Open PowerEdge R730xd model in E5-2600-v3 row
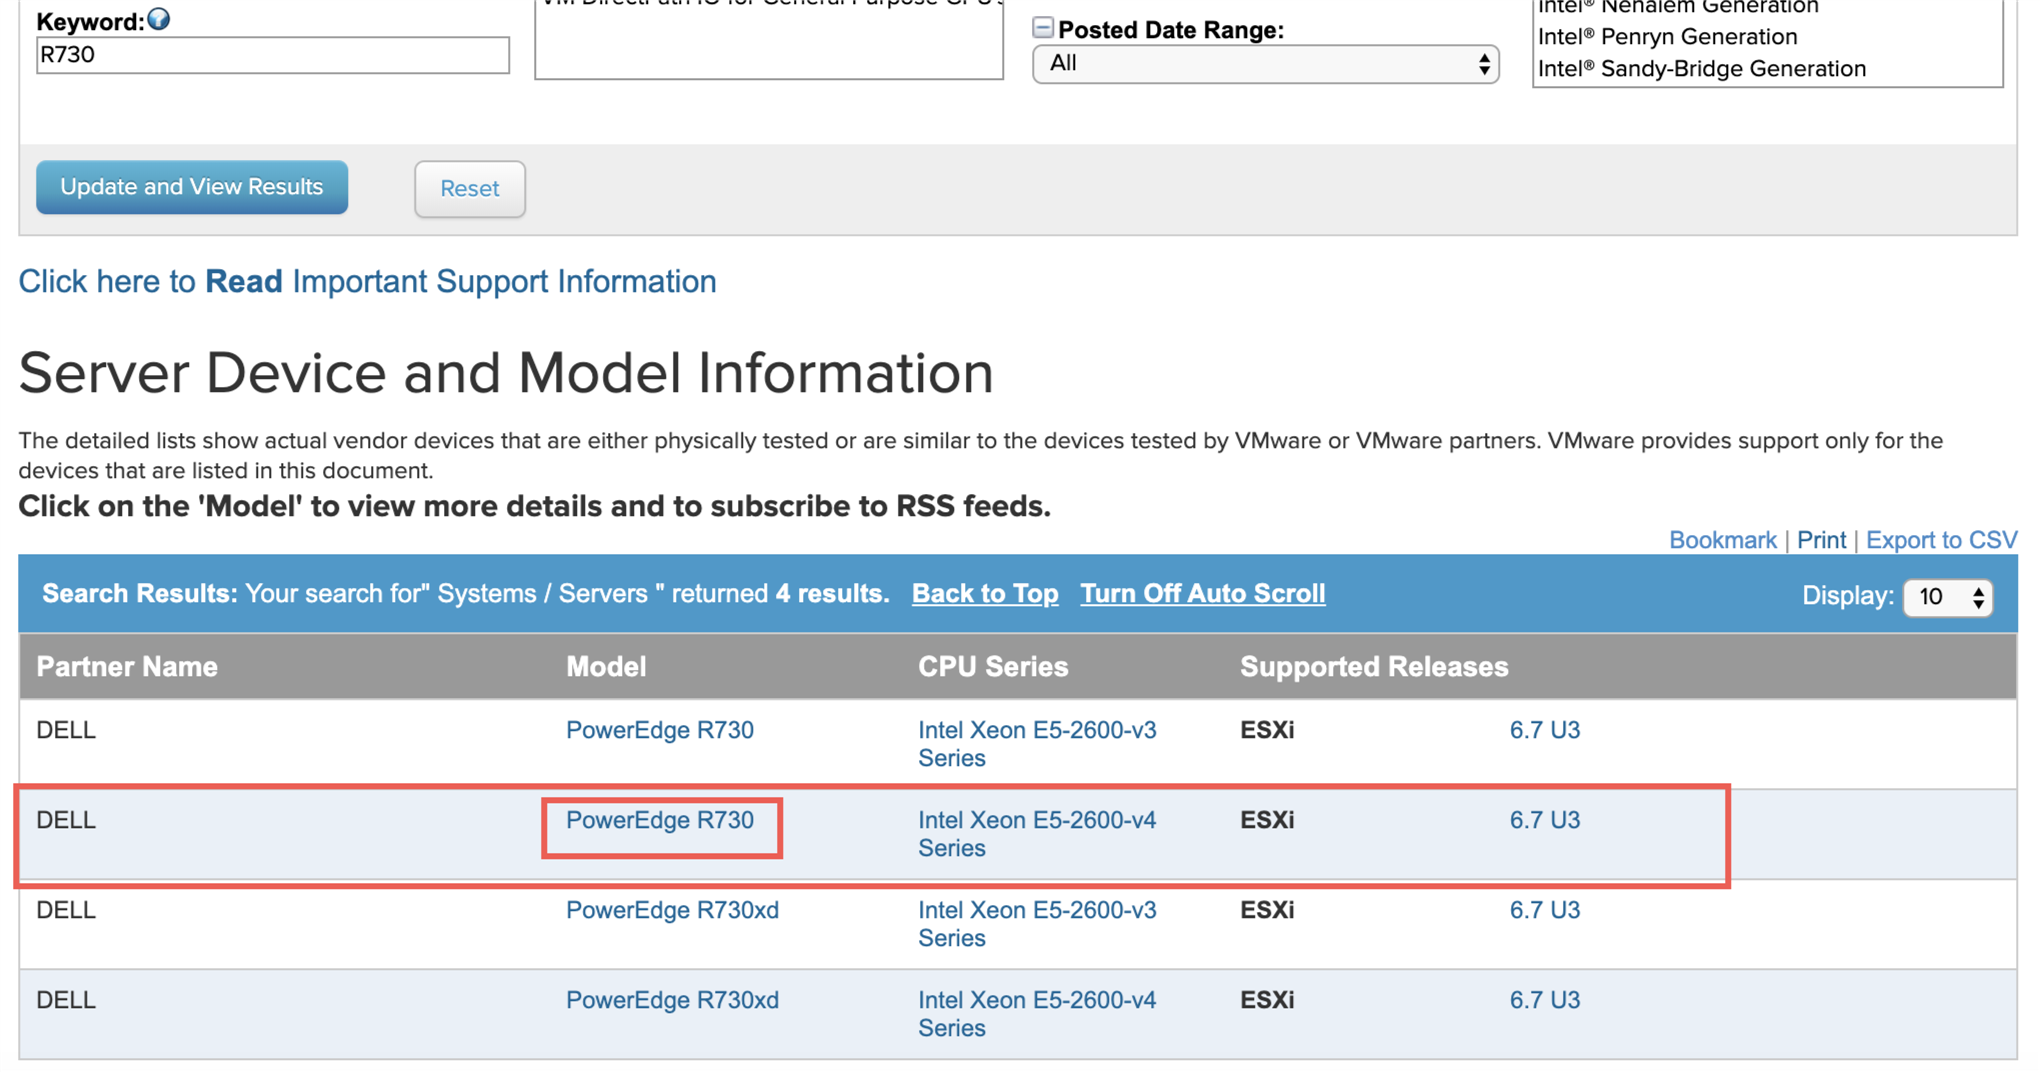The width and height of the screenshot is (2040, 1072). 672,910
